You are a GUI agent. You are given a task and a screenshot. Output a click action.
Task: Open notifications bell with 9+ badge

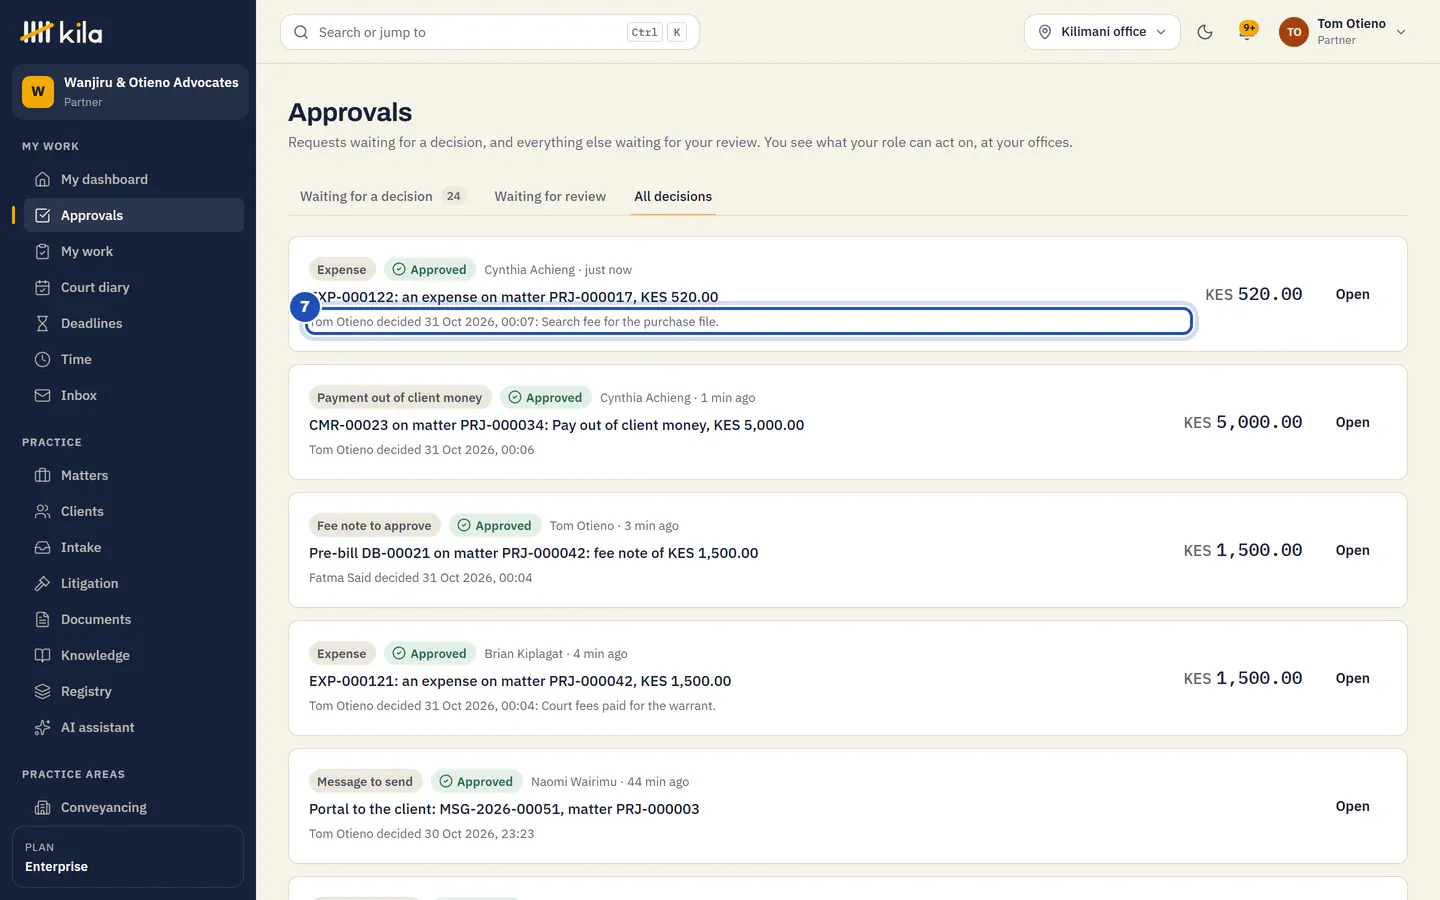tap(1247, 31)
